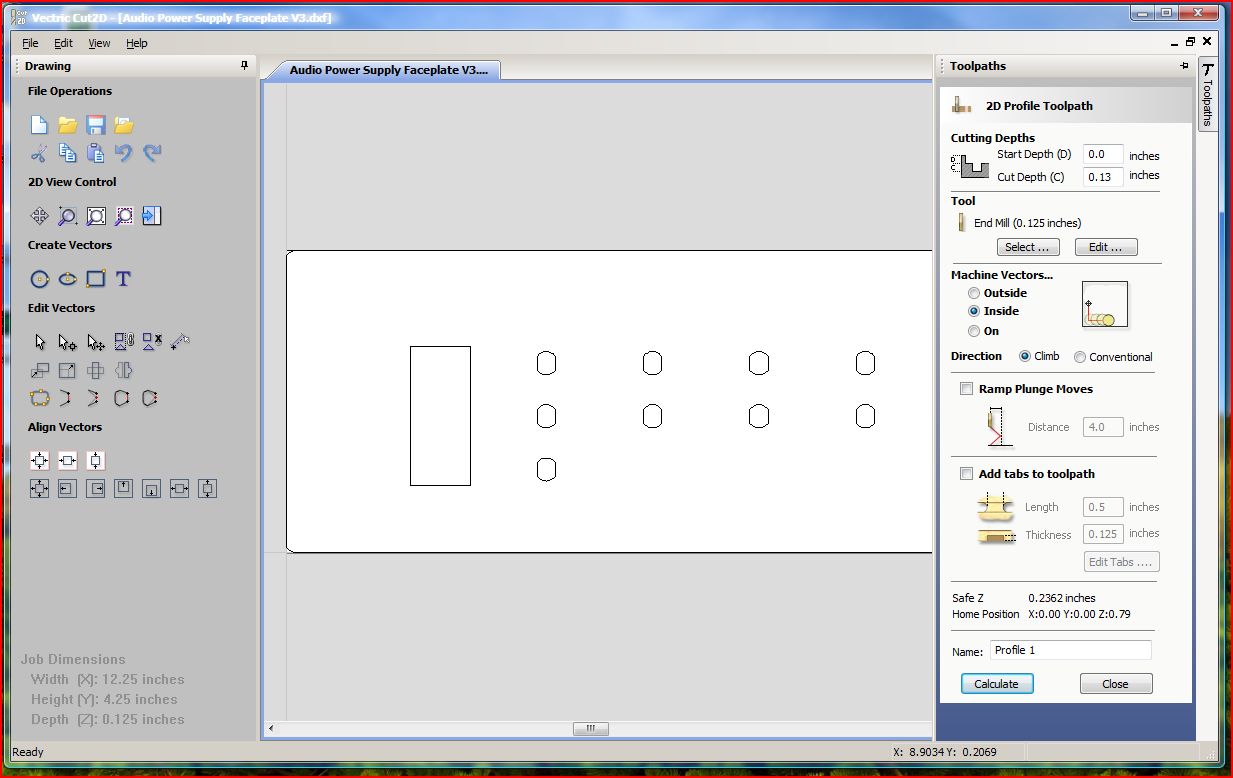Open the View menu

[98, 43]
